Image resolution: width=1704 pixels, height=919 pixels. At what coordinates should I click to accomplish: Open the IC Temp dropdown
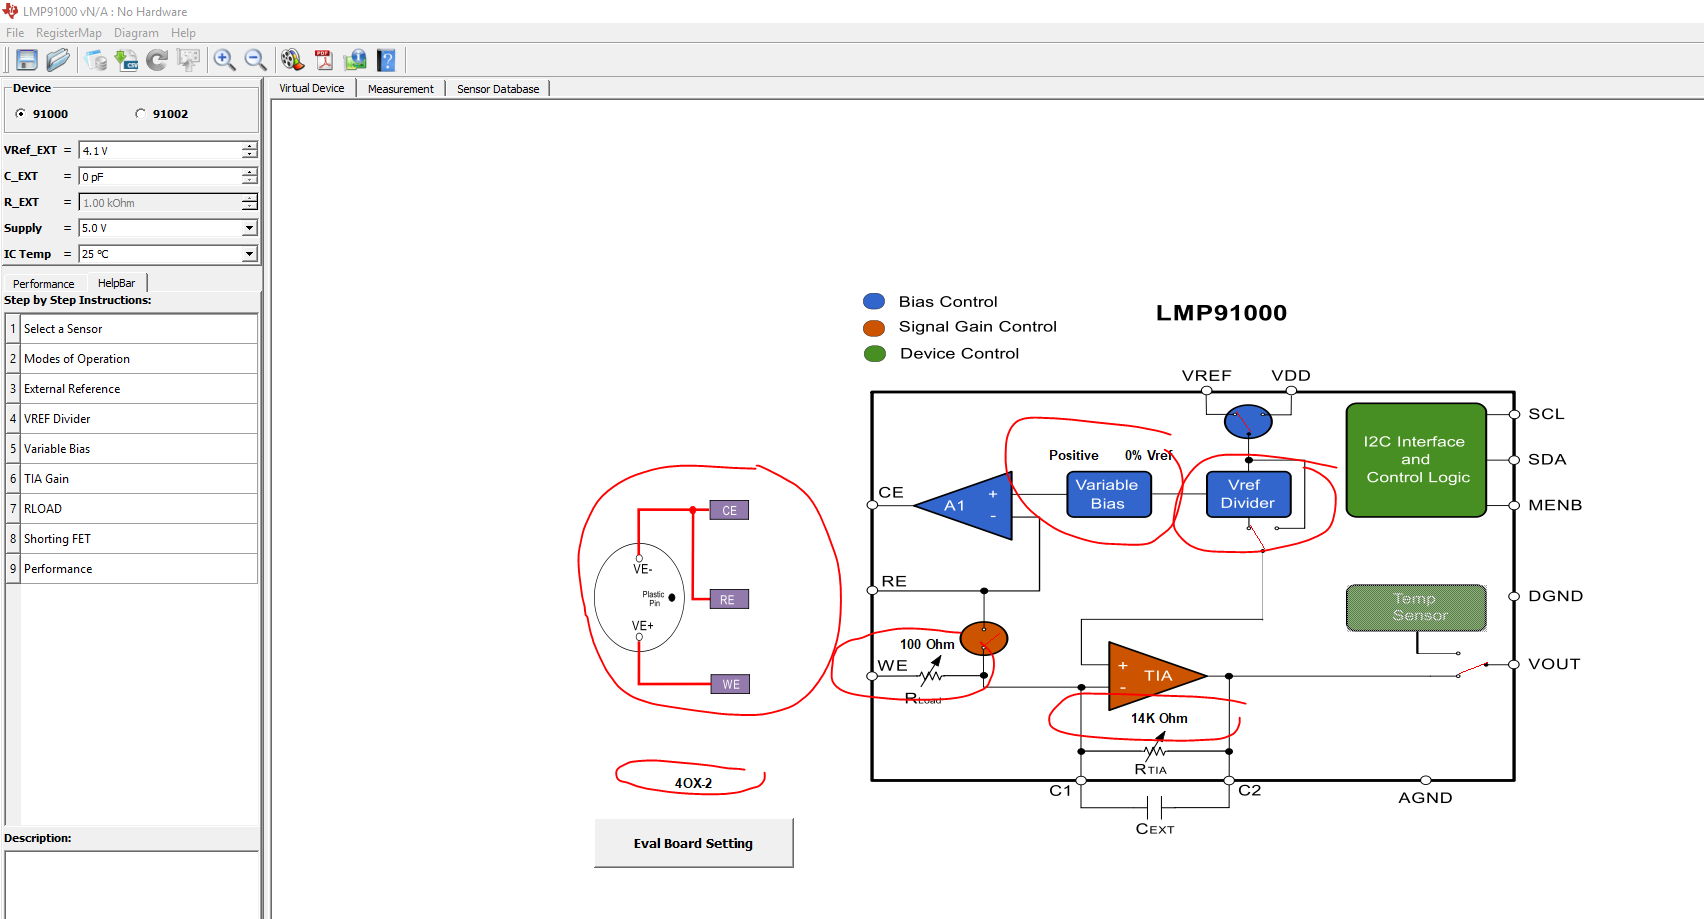(249, 254)
